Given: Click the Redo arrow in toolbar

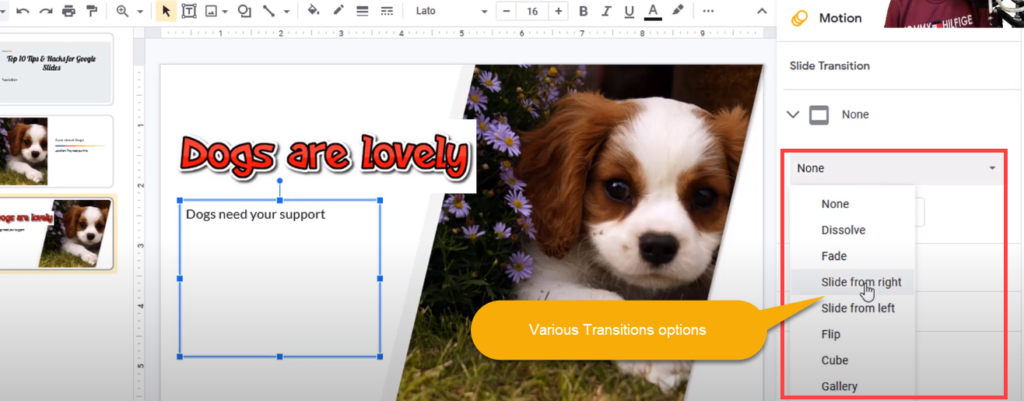Looking at the screenshot, I should pos(46,11).
